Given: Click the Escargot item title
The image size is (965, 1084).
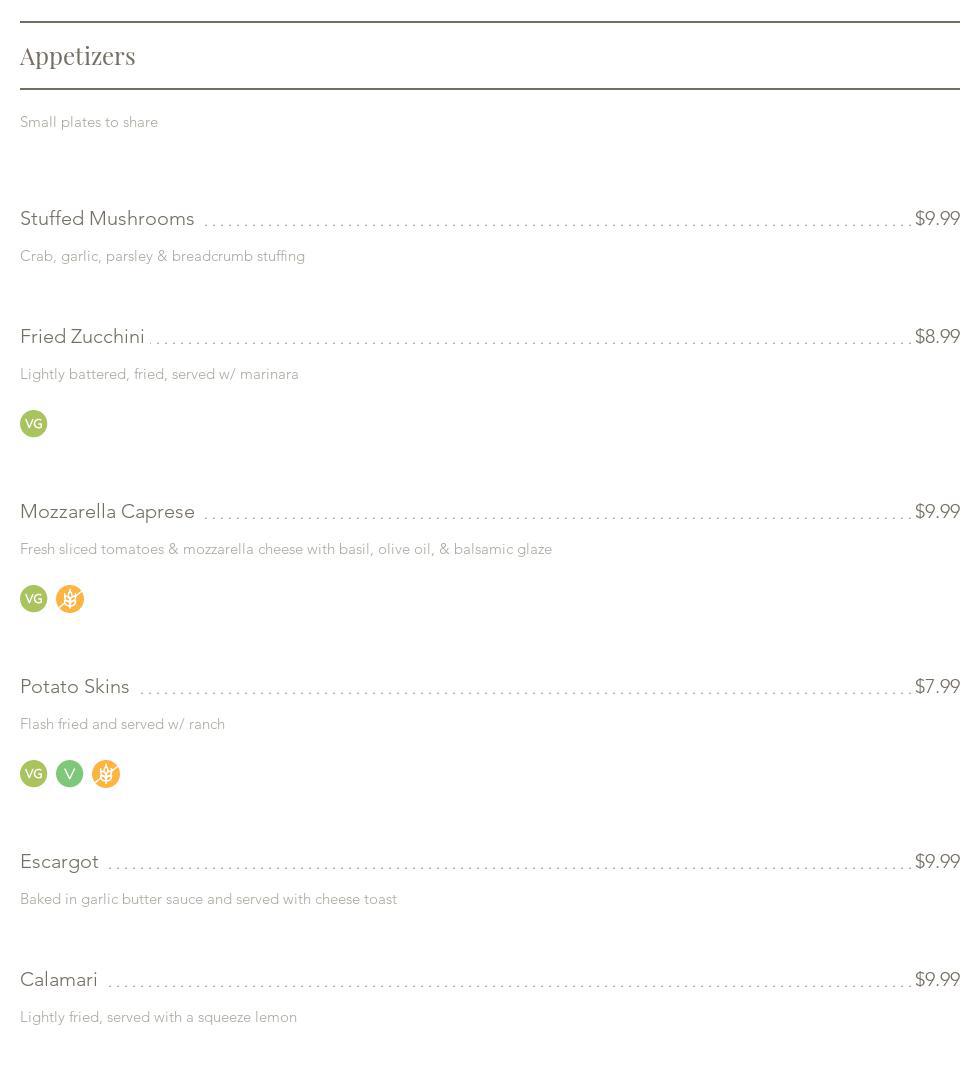Looking at the screenshot, I should coord(59,862).
